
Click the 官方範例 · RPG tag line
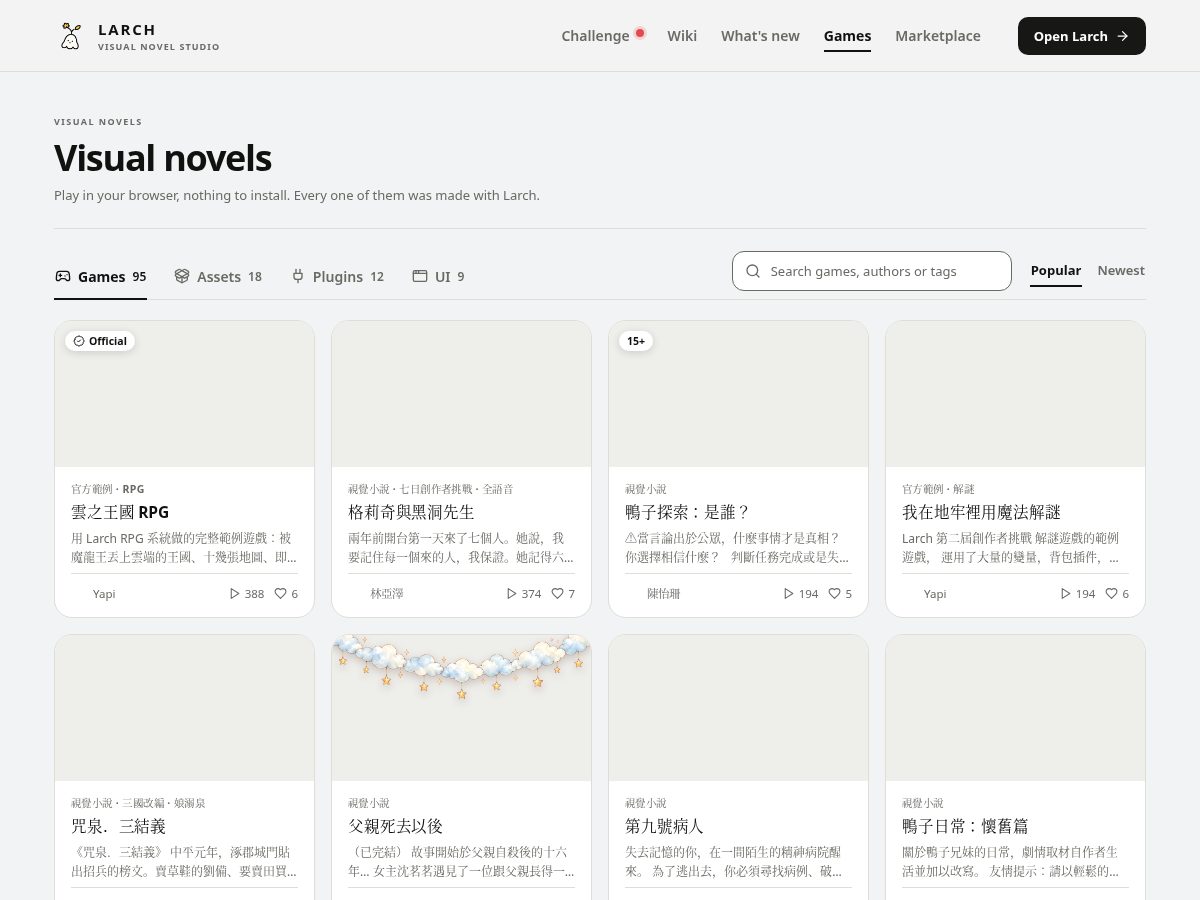click(x=108, y=489)
